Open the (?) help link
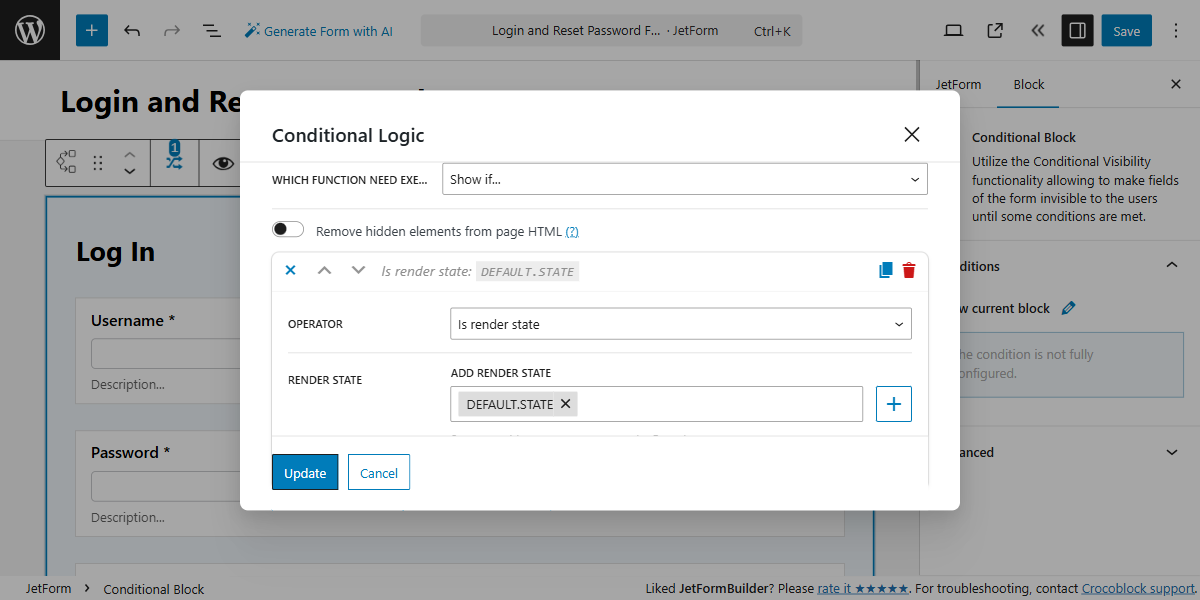This screenshot has height=600, width=1200. (572, 231)
